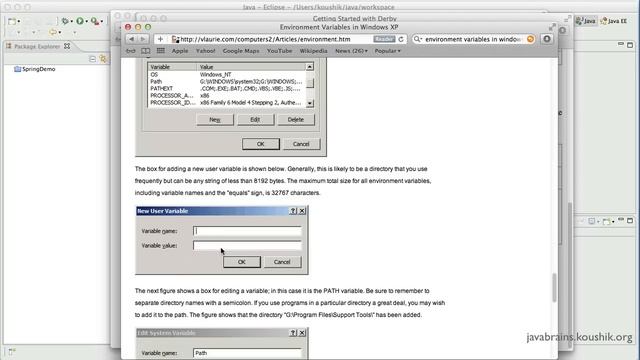This screenshot has height=360, width=640.
Task: Click the Collapse All icon in Package Explorer
Action: click(x=92, y=59)
